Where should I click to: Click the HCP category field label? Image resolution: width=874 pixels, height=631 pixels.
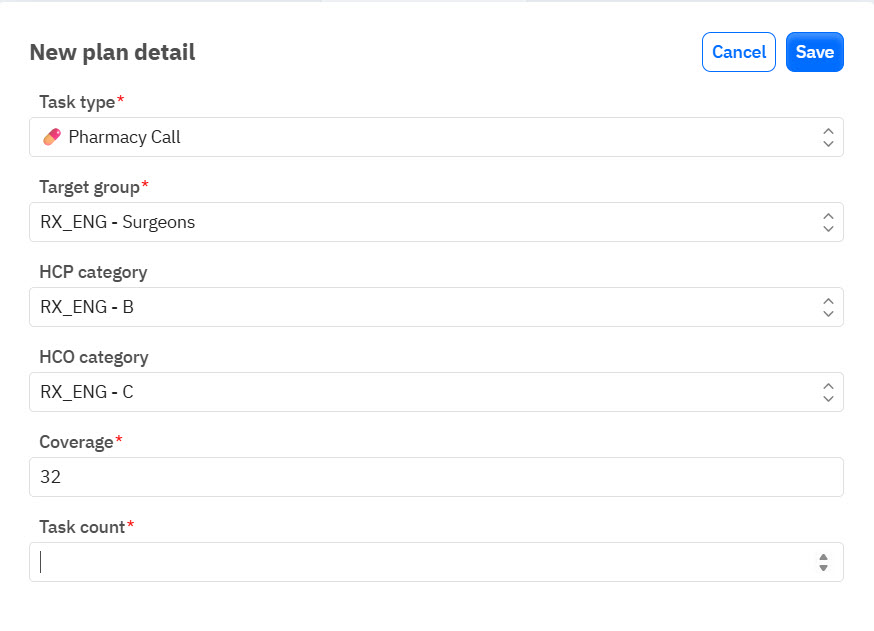click(93, 272)
